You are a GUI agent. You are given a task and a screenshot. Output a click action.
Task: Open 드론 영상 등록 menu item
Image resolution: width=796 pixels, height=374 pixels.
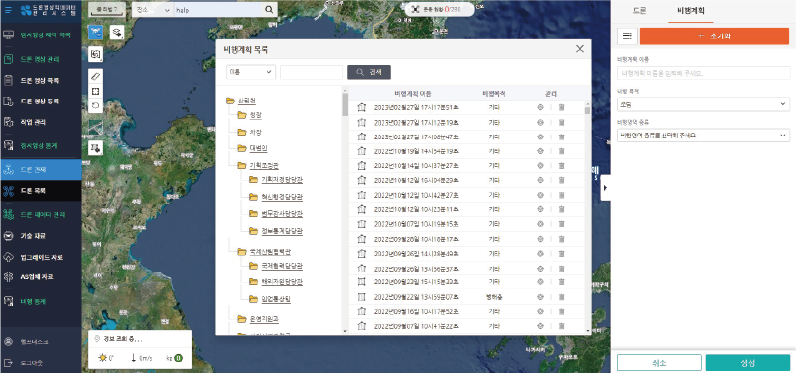click(40, 101)
